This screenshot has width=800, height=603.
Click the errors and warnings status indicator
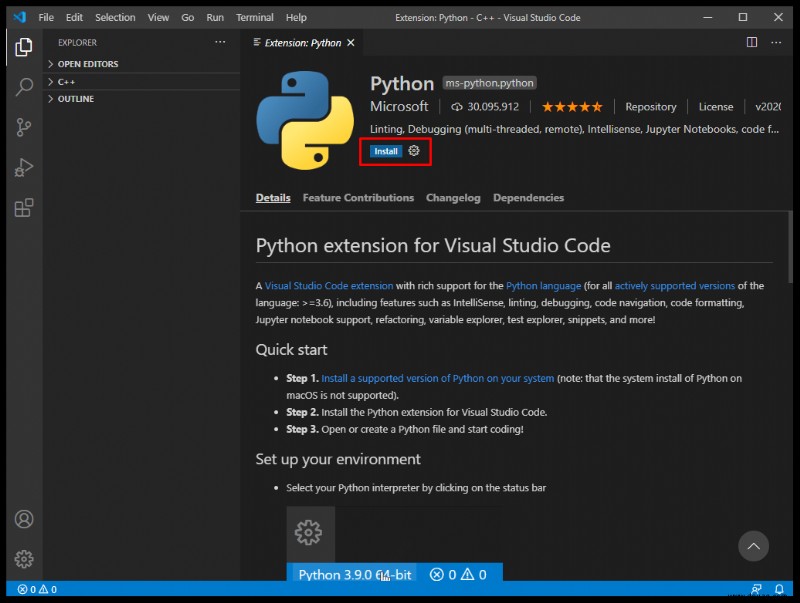[x=37, y=589]
